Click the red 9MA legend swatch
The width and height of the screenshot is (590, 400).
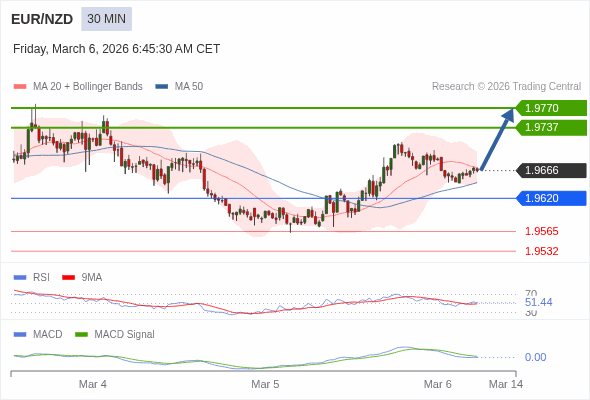pos(68,278)
